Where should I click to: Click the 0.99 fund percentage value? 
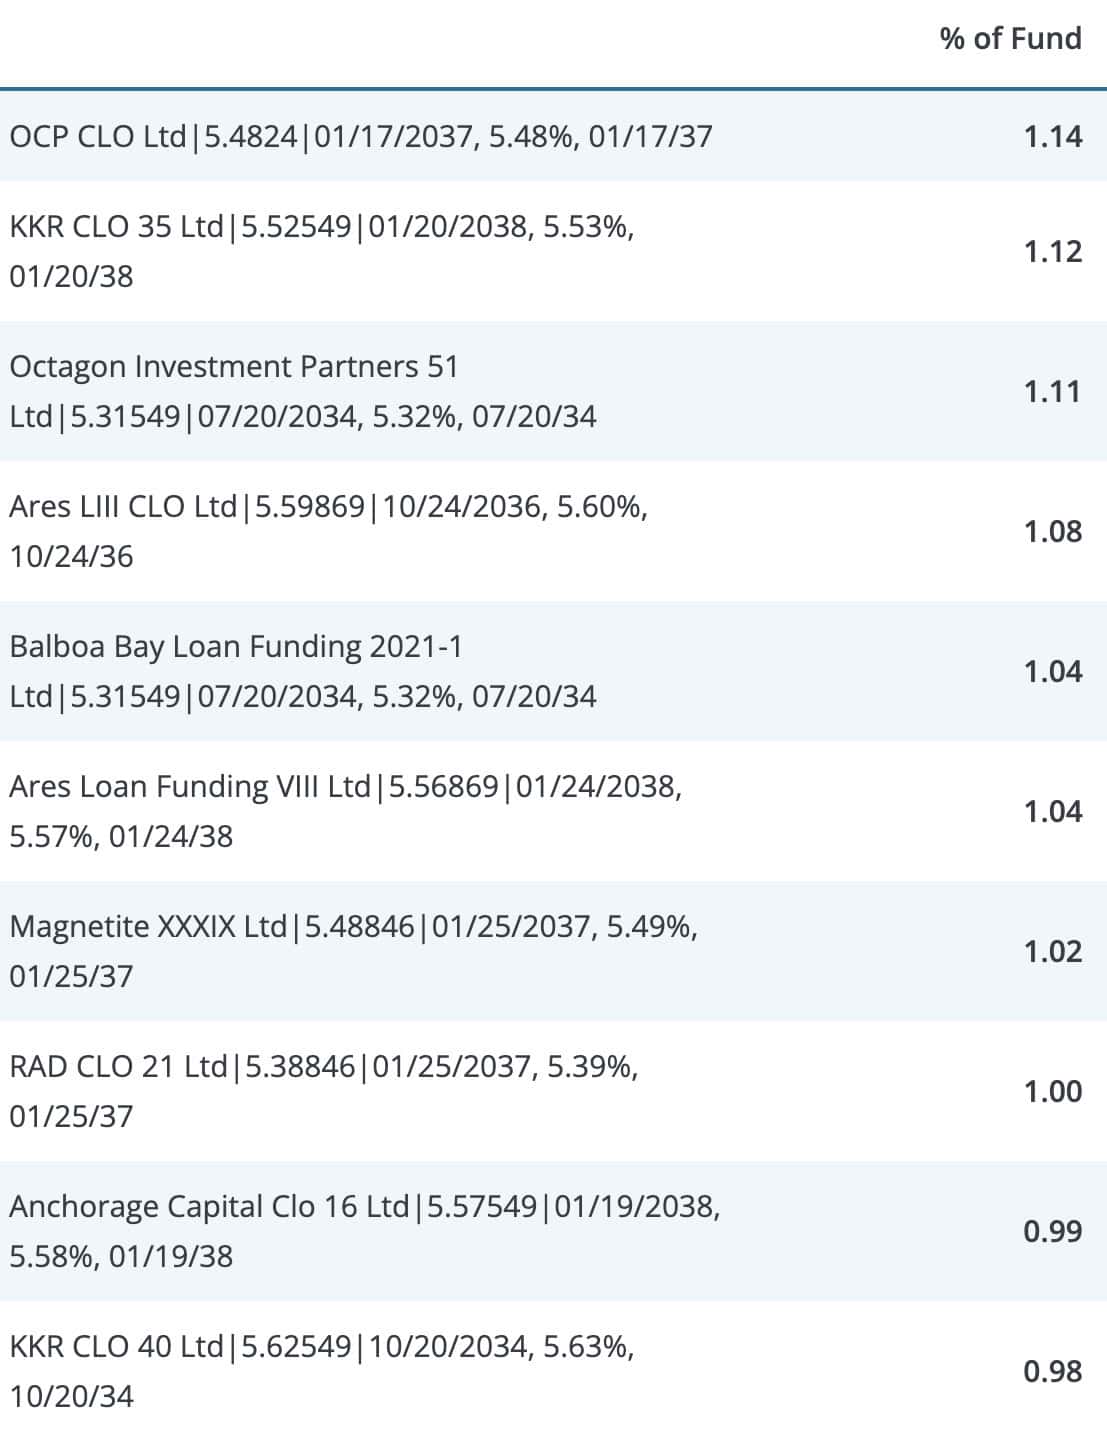coord(1053,1231)
